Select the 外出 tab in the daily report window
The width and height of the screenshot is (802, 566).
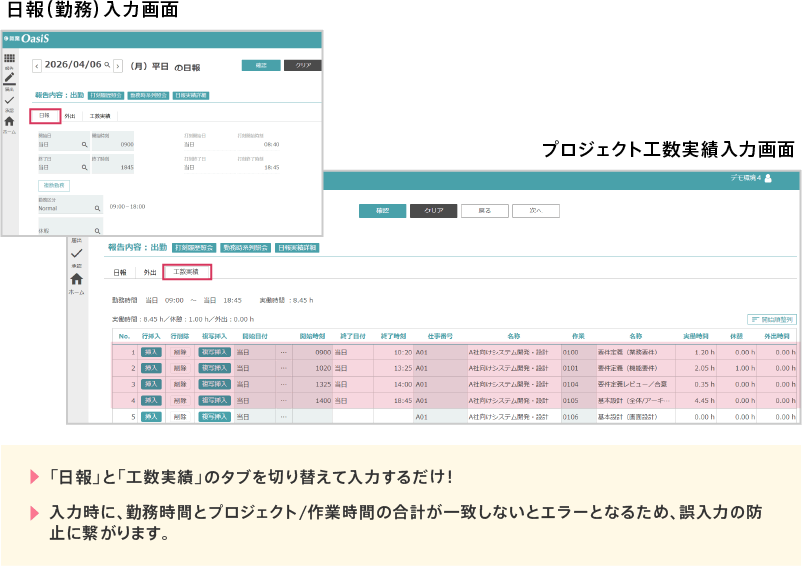(x=70, y=116)
